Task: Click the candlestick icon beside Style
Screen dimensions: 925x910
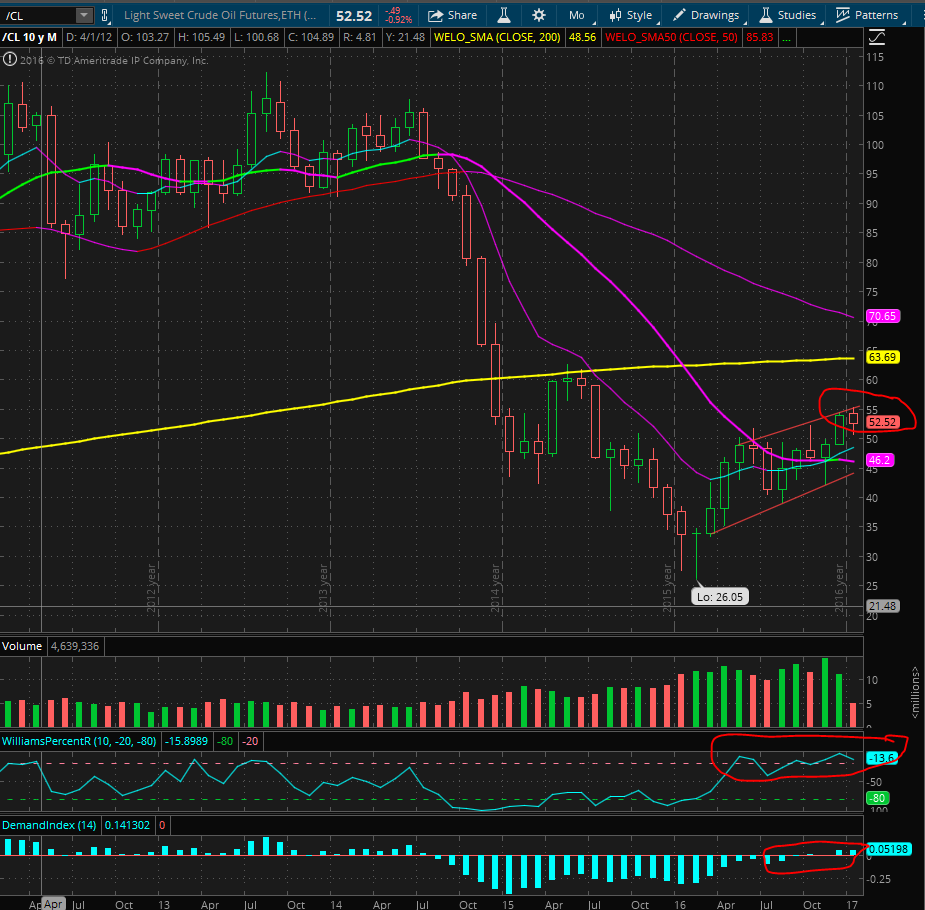Action: [x=615, y=15]
